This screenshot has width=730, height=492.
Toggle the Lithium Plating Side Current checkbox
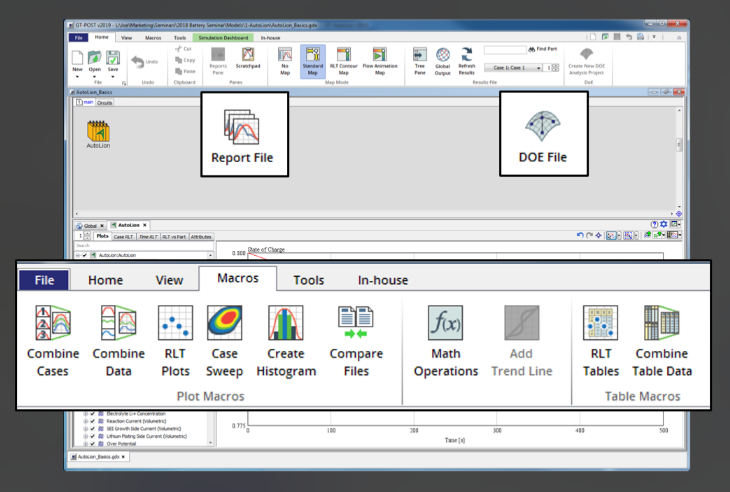click(93, 434)
